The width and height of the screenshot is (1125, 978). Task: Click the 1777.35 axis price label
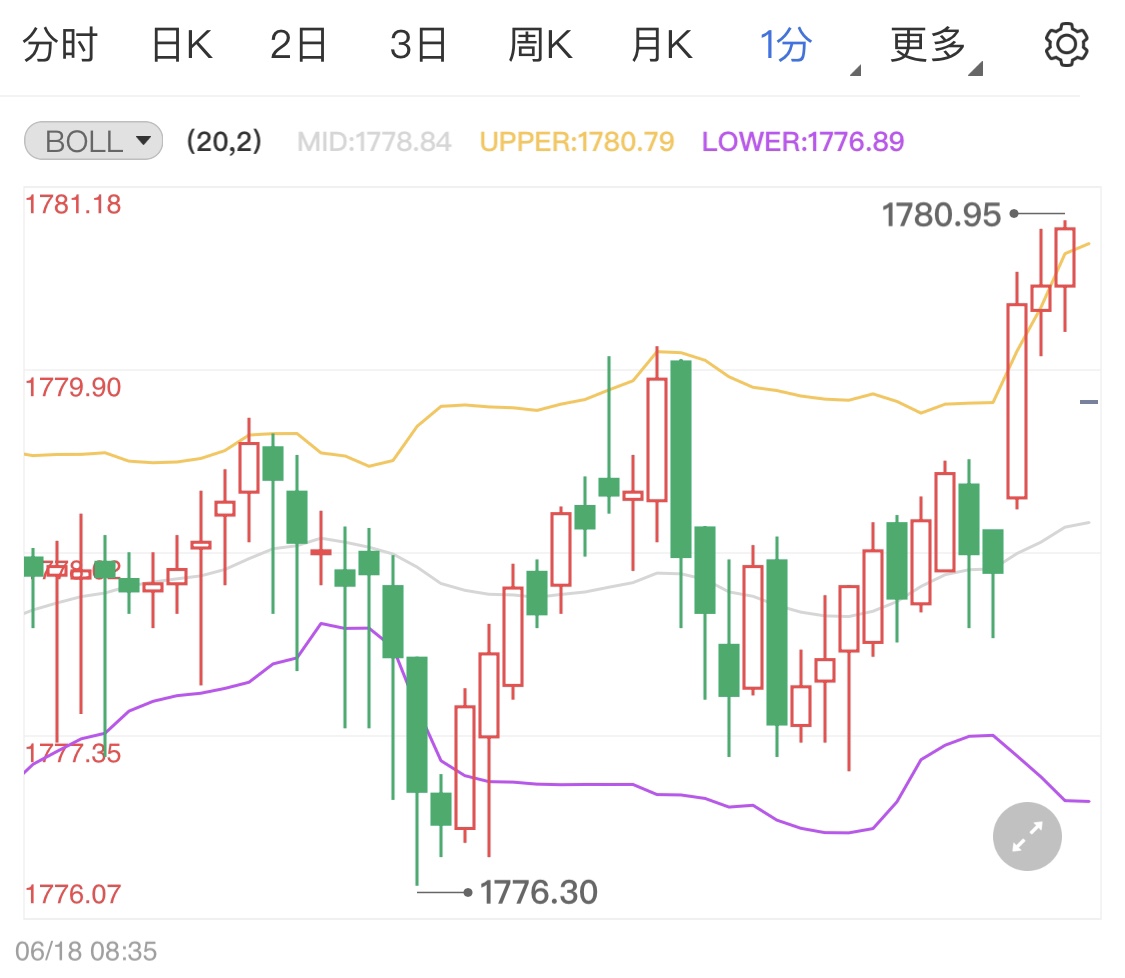point(73,753)
